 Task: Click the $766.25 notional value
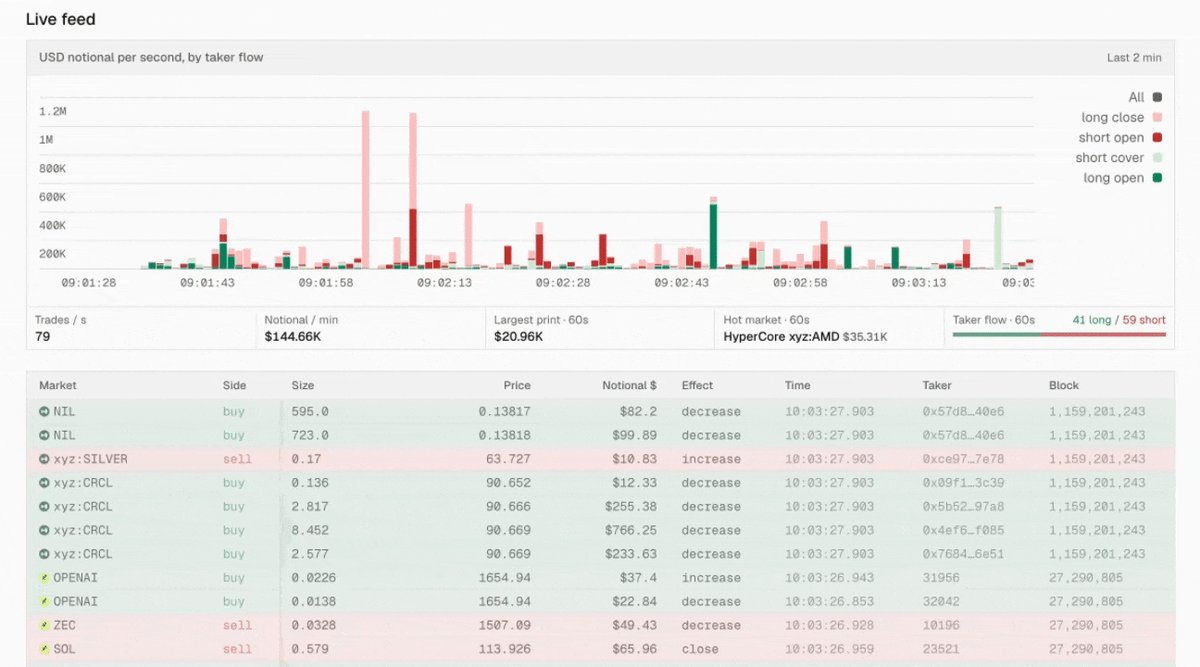click(631, 530)
